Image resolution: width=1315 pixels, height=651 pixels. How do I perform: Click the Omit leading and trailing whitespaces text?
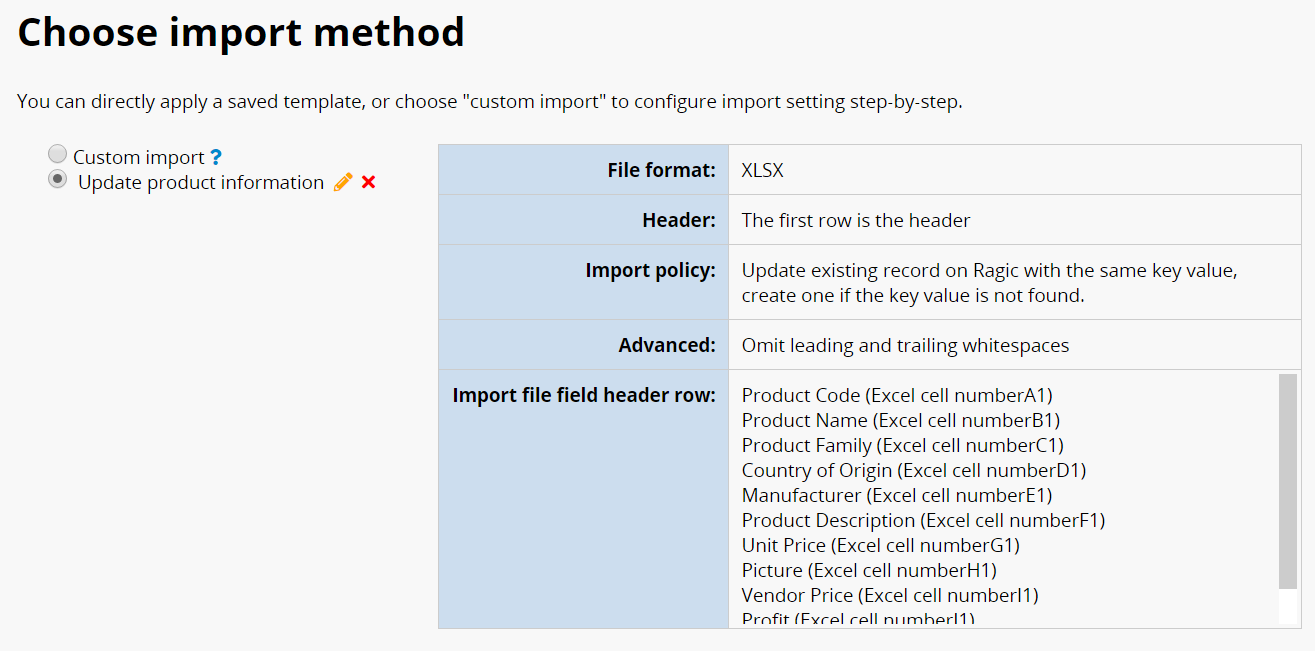click(x=905, y=345)
